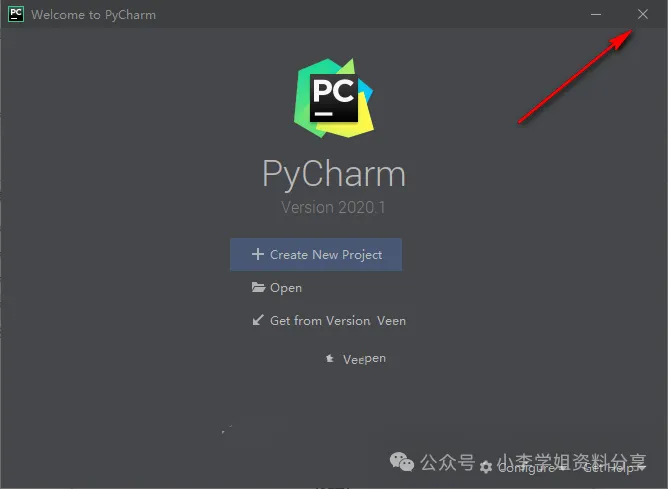
Task: Click the Configure gear icon
Action: coord(486,467)
